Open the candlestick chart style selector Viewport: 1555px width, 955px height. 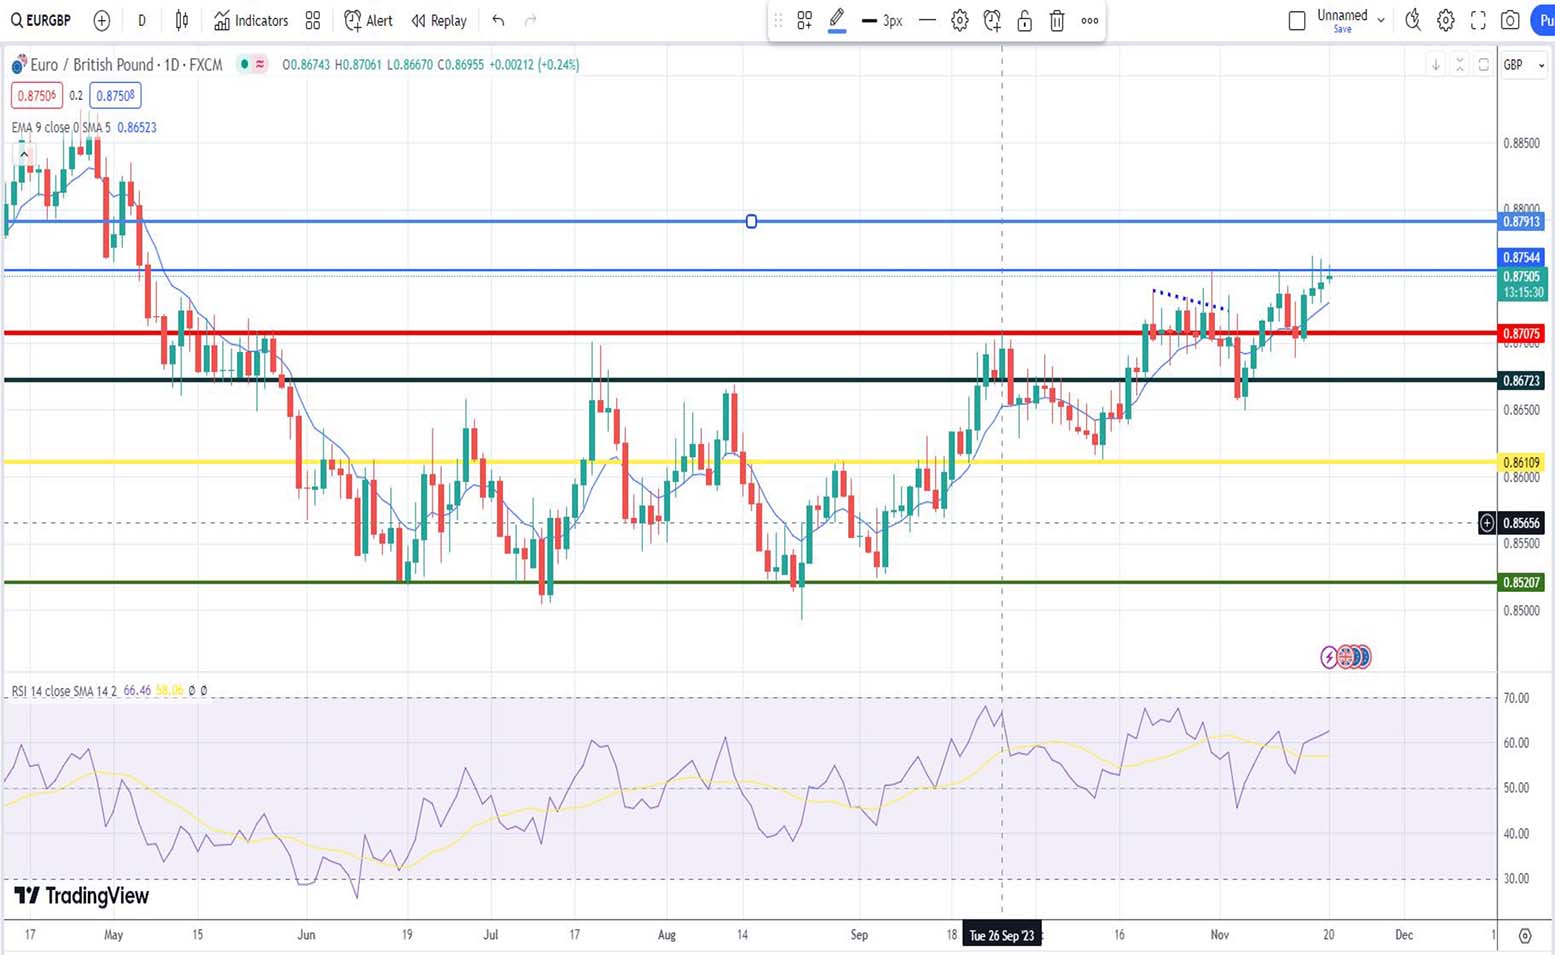[182, 20]
